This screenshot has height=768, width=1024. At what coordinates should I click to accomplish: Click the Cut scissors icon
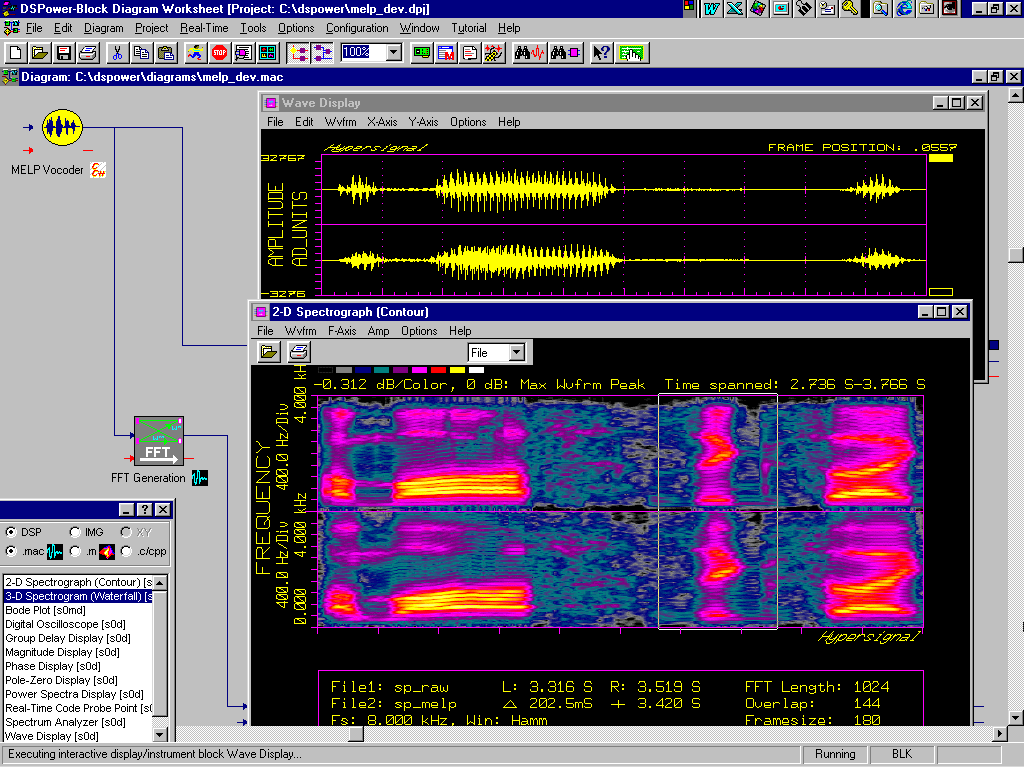(x=118, y=53)
